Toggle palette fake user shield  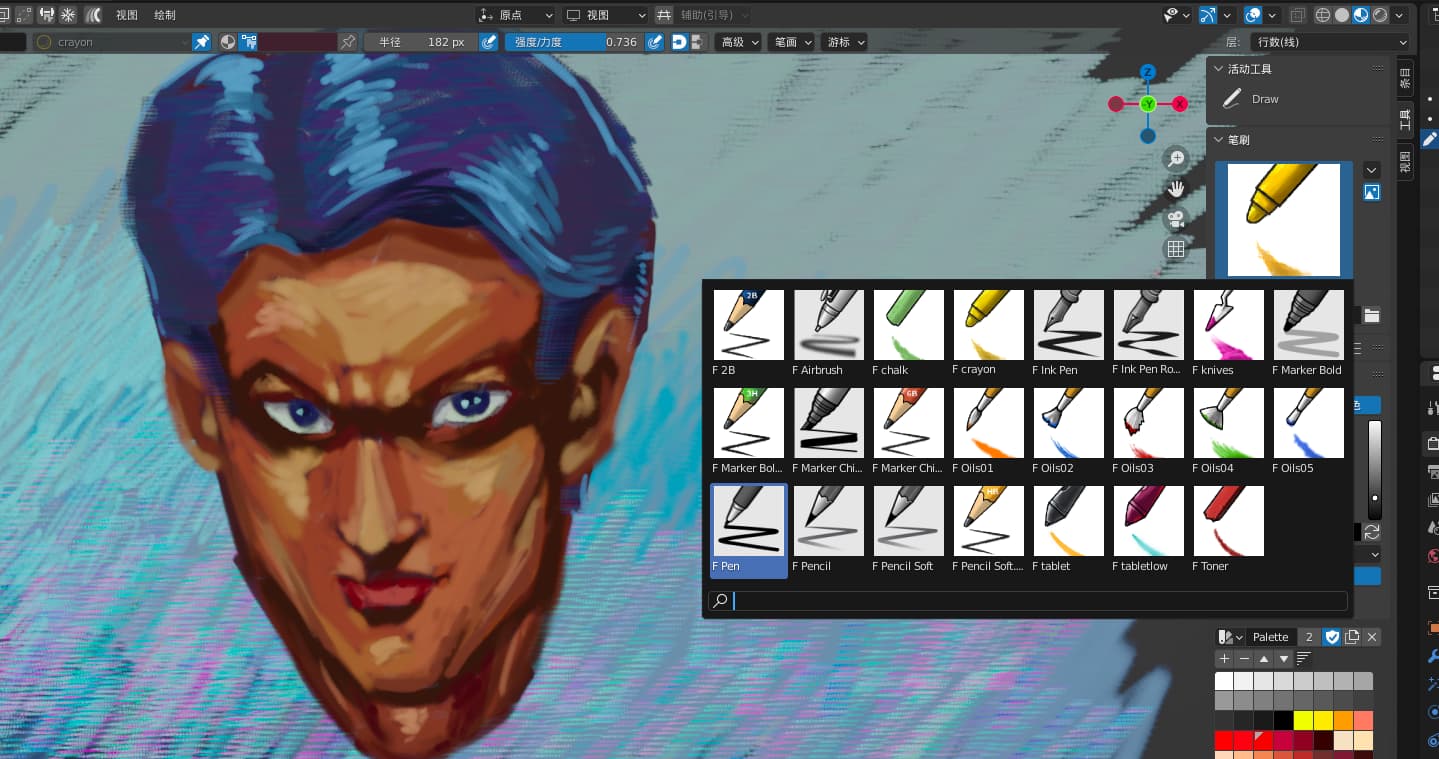point(1332,637)
